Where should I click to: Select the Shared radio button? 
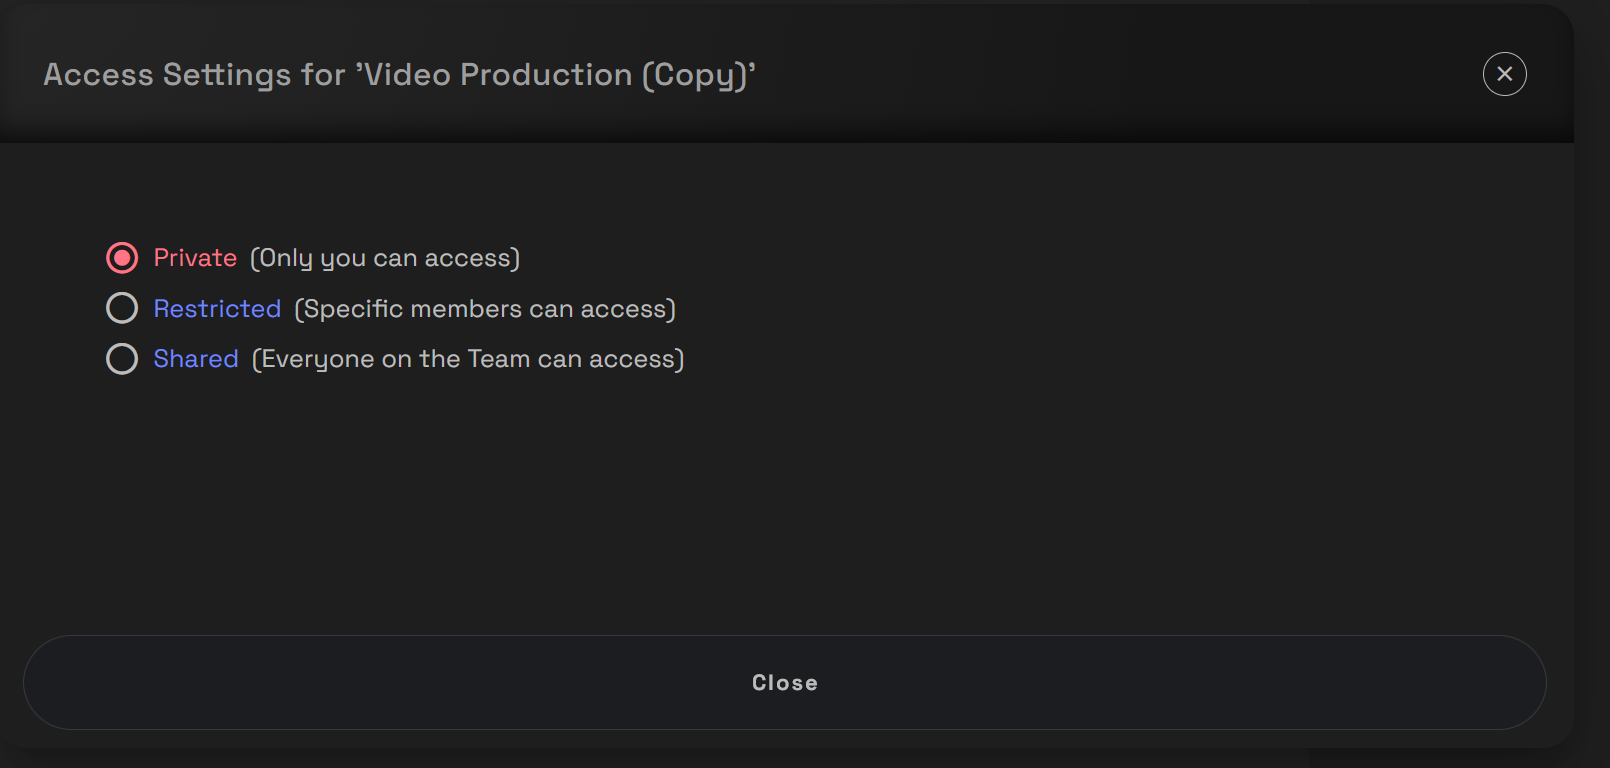point(122,359)
